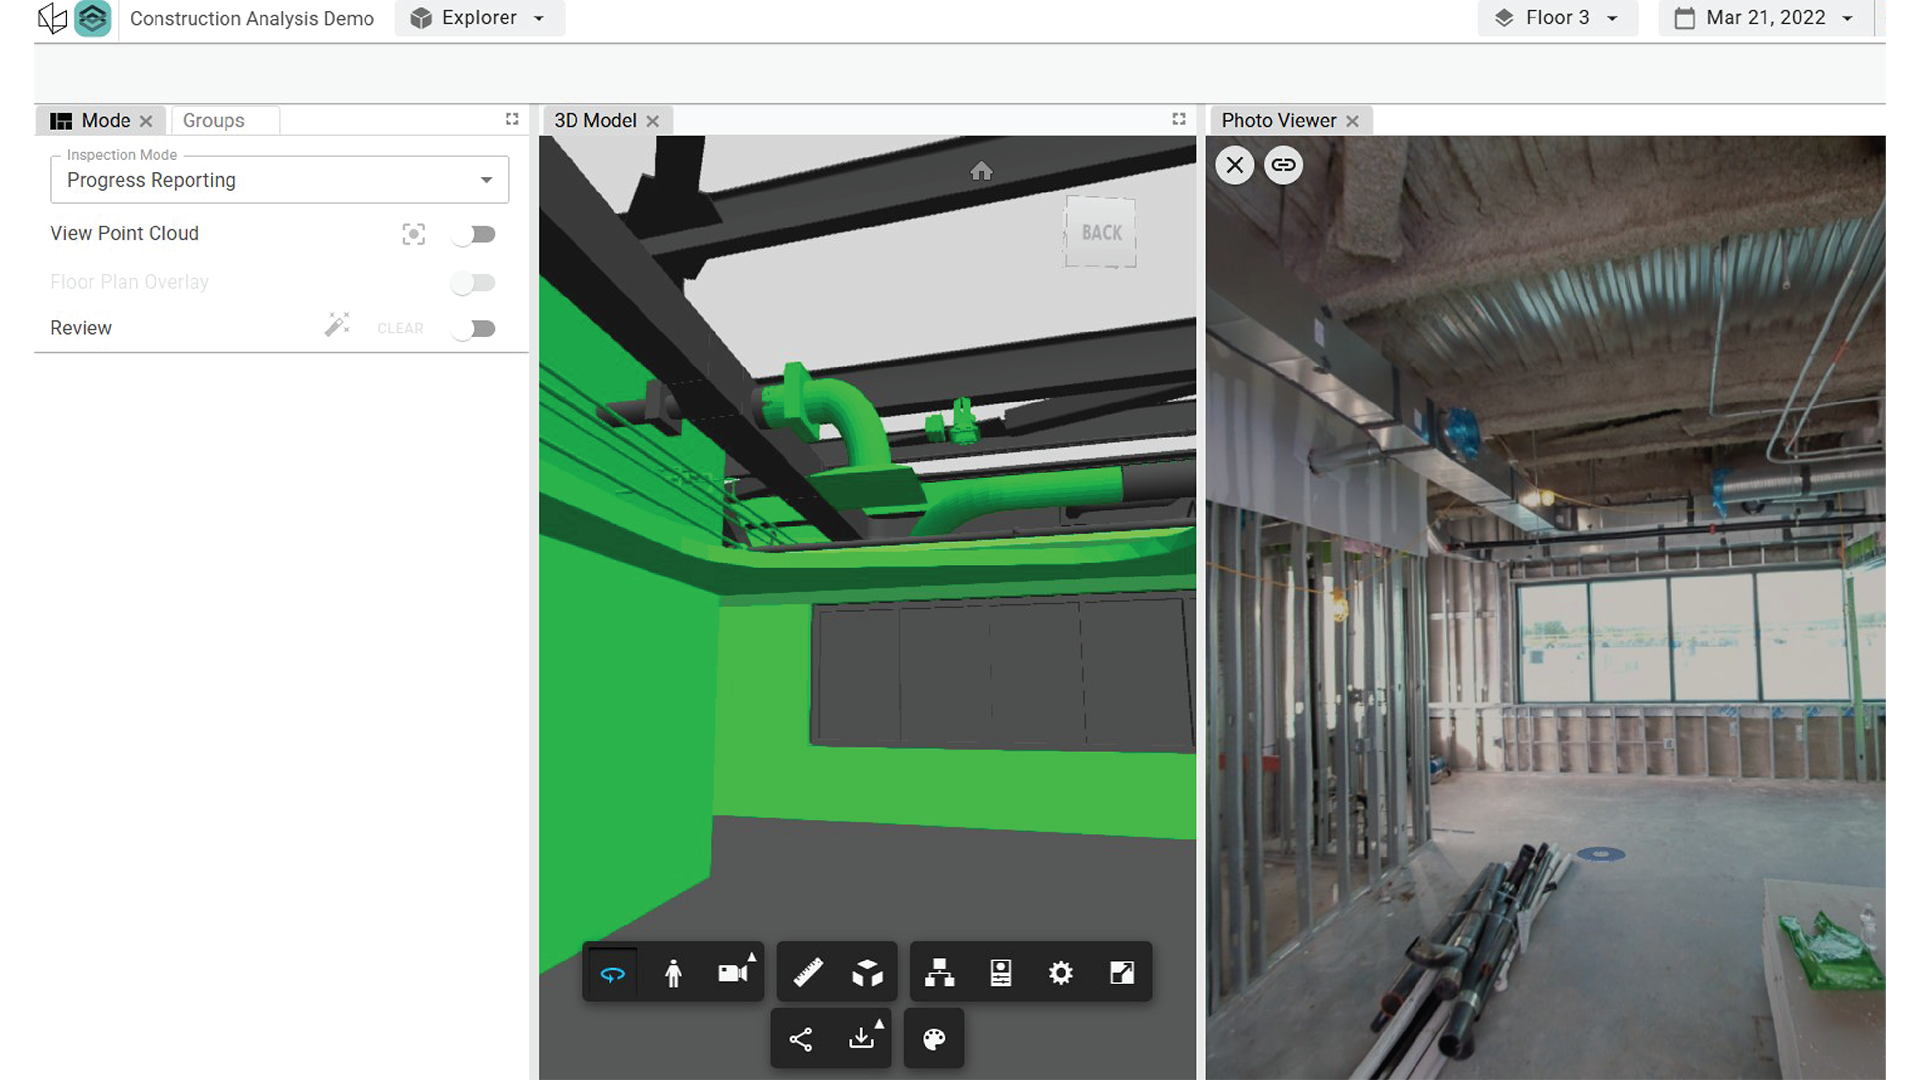Click the CLEAR button beside Review
Viewport: 1920px width, 1080px height.
point(400,329)
